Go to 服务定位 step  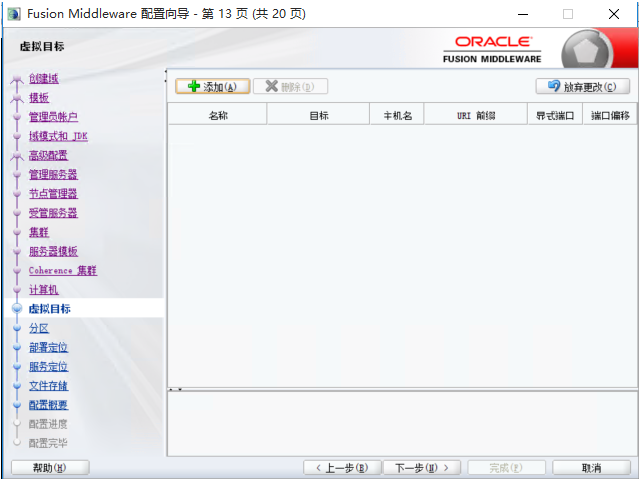coord(48,367)
